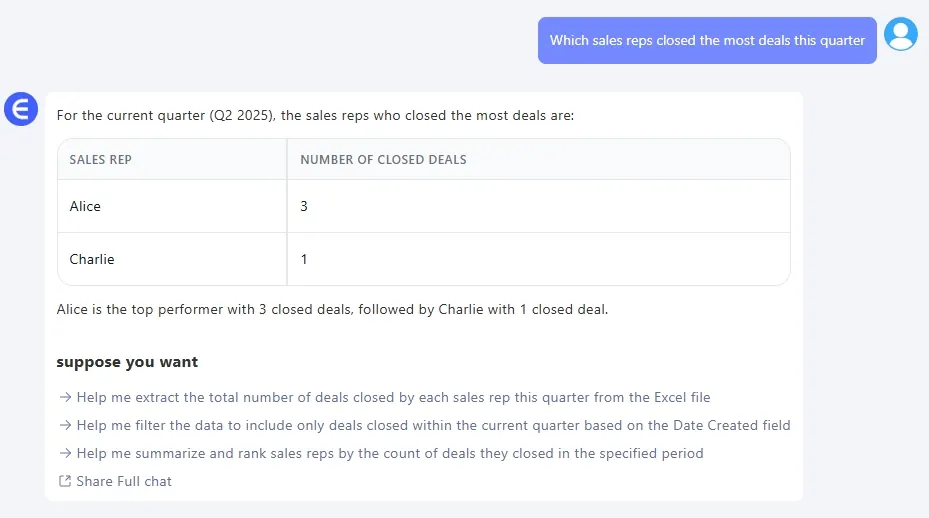The width and height of the screenshot is (929, 518).
Task: Choose the filter by Date Created suggestion text
Action: tap(433, 425)
